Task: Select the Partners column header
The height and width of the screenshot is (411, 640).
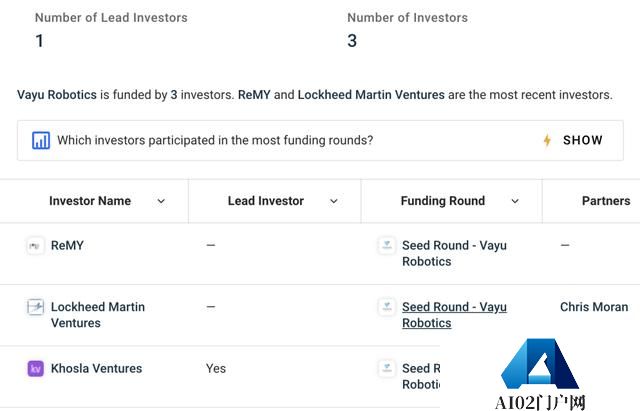Action: tap(606, 201)
